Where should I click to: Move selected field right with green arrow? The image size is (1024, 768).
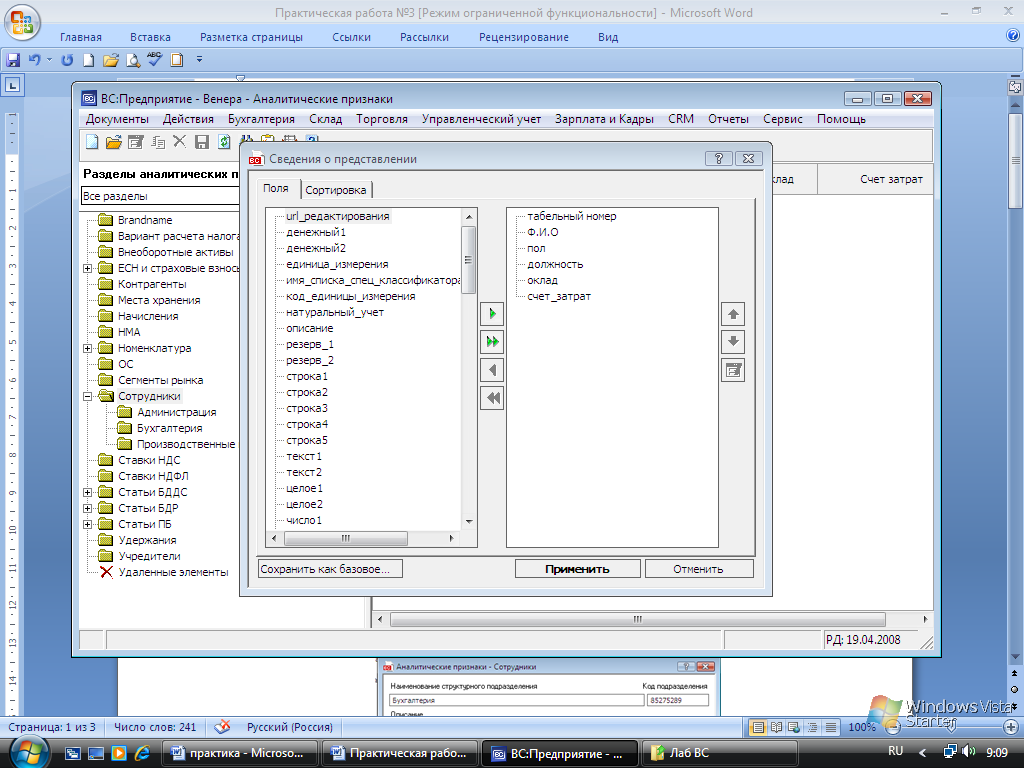(x=492, y=313)
